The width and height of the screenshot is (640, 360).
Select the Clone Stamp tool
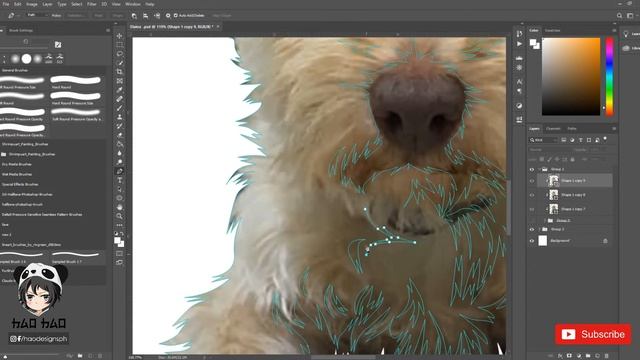[120, 117]
